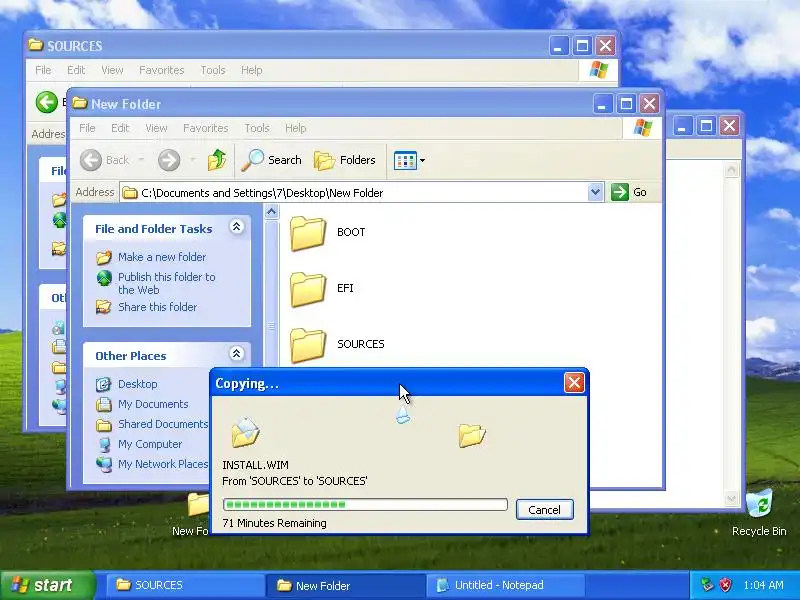
Task: Open the Back history dropdown arrow
Action: click(141, 160)
